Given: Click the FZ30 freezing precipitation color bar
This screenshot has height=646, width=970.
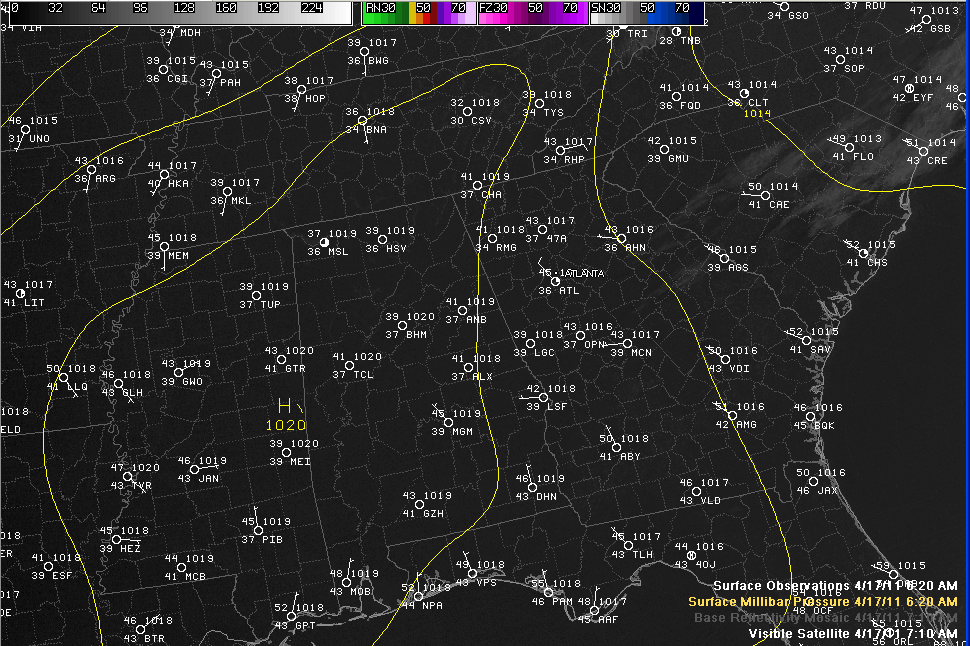Looking at the screenshot, I should [x=532, y=13].
